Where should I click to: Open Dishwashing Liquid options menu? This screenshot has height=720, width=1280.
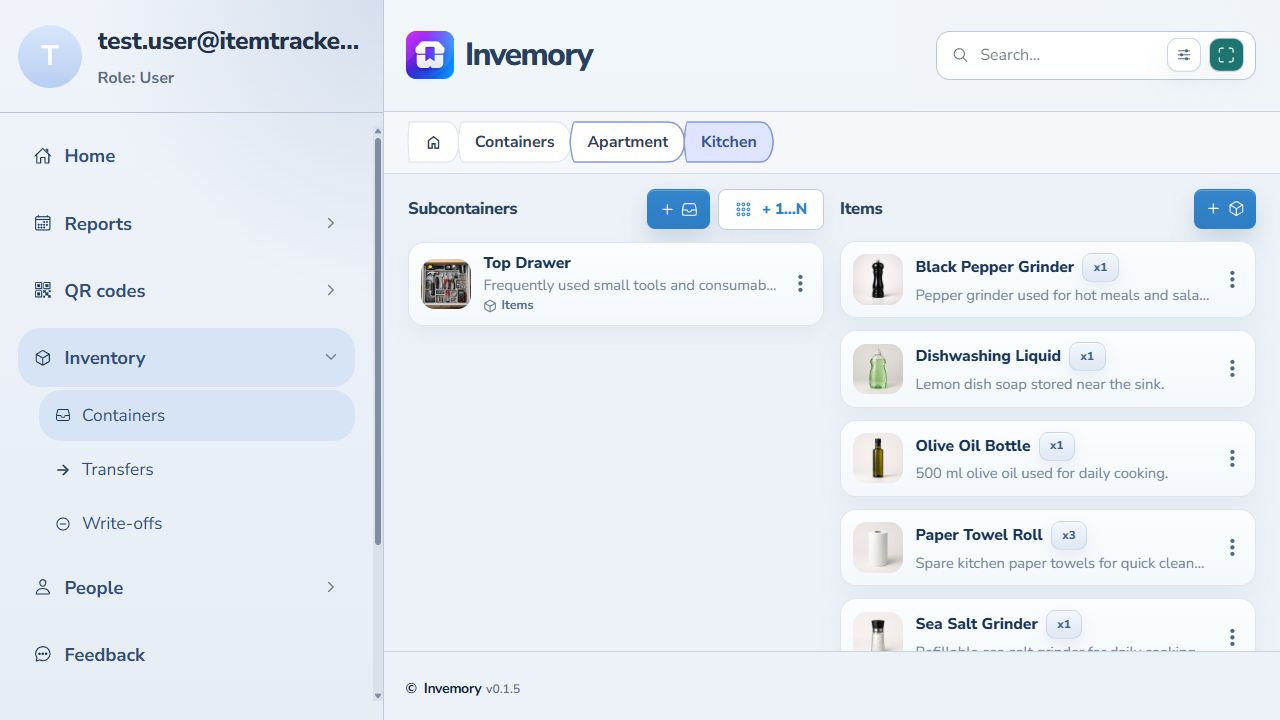click(1232, 369)
